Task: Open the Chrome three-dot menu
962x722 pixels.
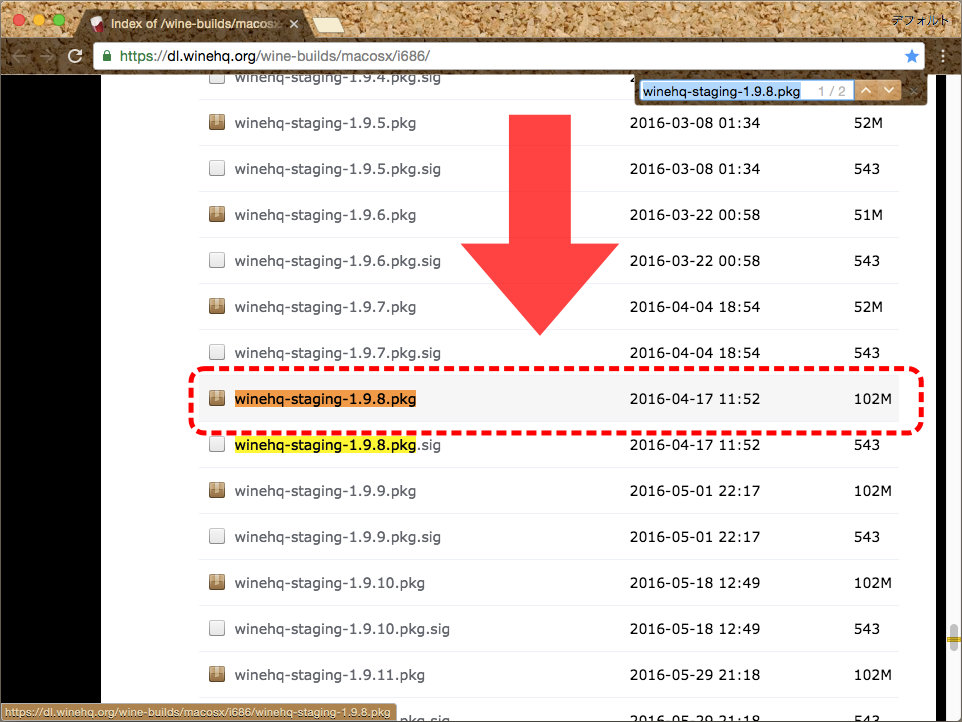Action: pyautogui.click(x=943, y=56)
